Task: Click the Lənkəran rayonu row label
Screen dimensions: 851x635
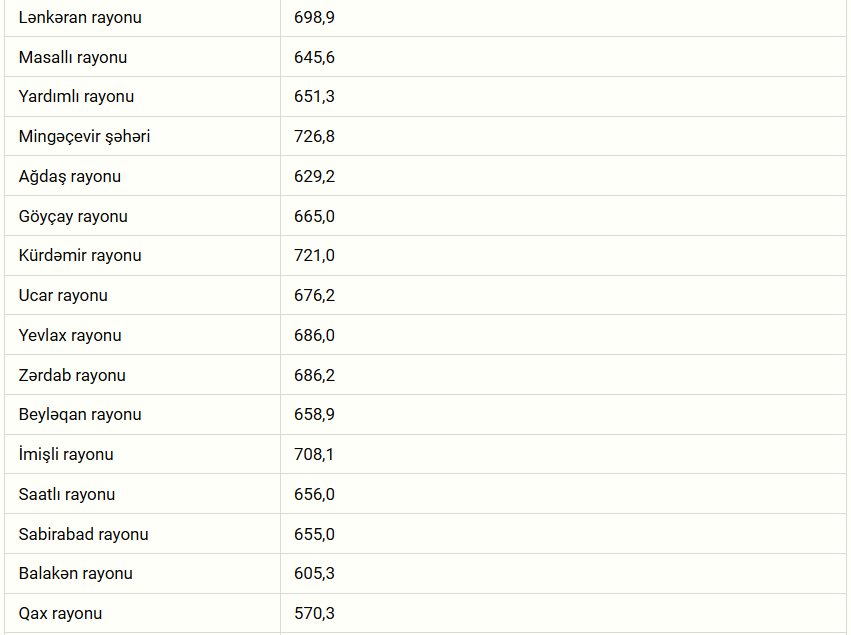Action: 80,18
